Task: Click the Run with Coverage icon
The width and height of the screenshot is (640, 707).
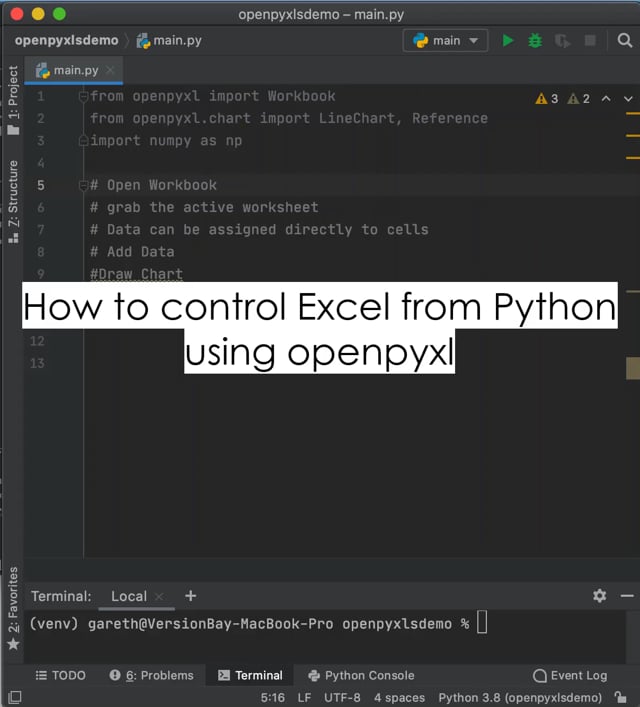Action: [562, 41]
